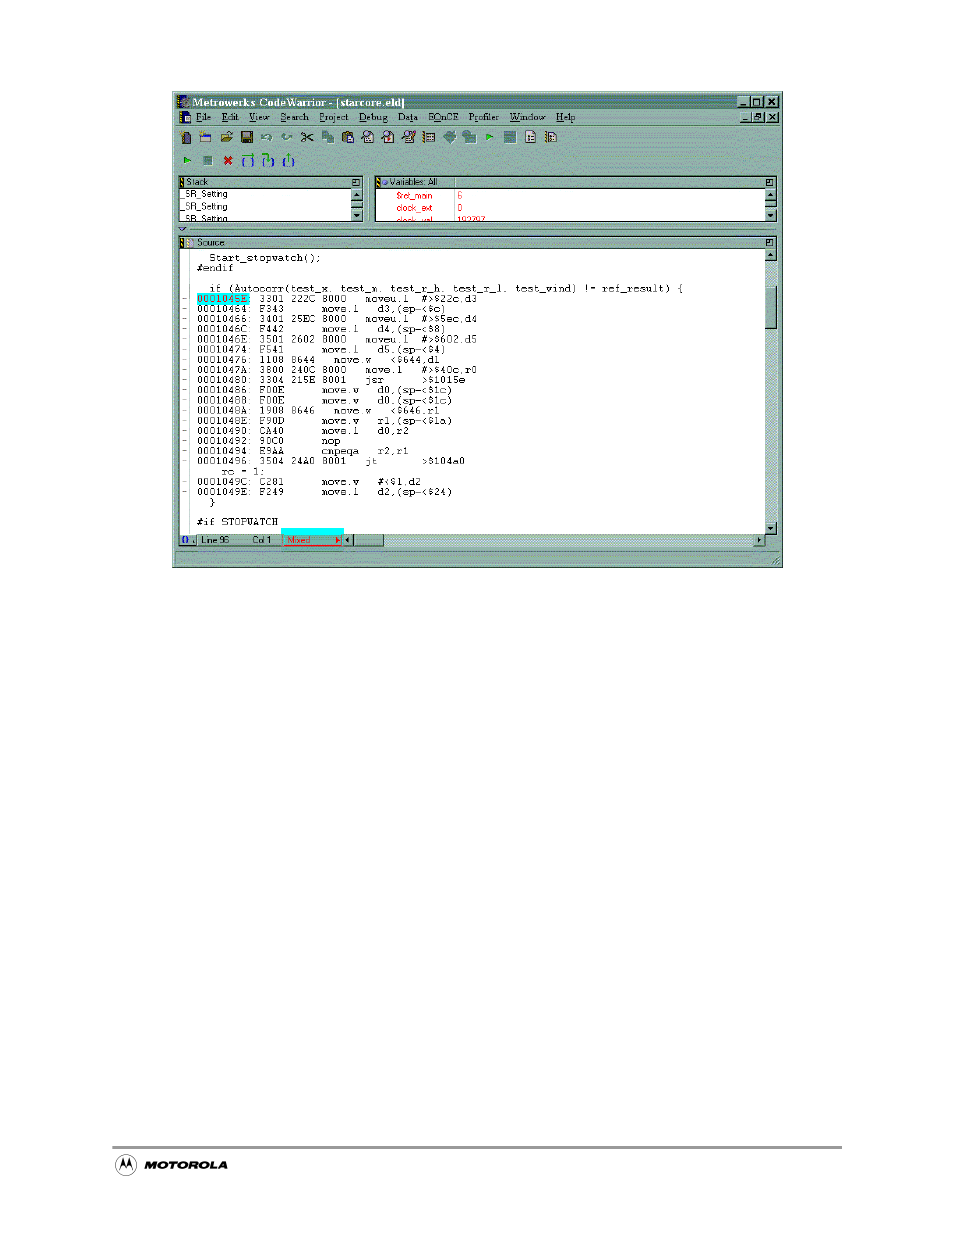Image resolution: width=954 pixels, height=1235 pixels.
Task: Collapse panes using the triangle above Source
Action: point(182,229)
